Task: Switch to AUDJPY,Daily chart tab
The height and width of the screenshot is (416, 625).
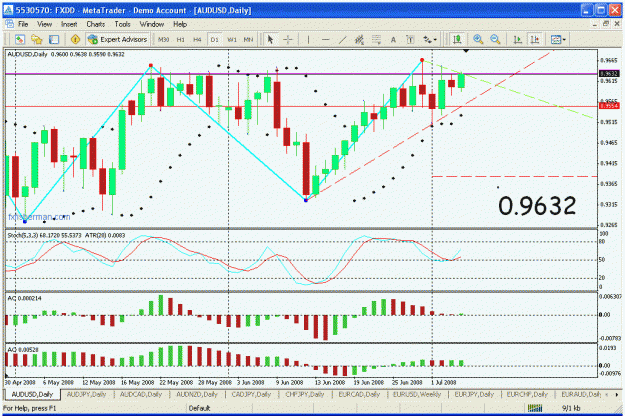Action: pos(86,394)
